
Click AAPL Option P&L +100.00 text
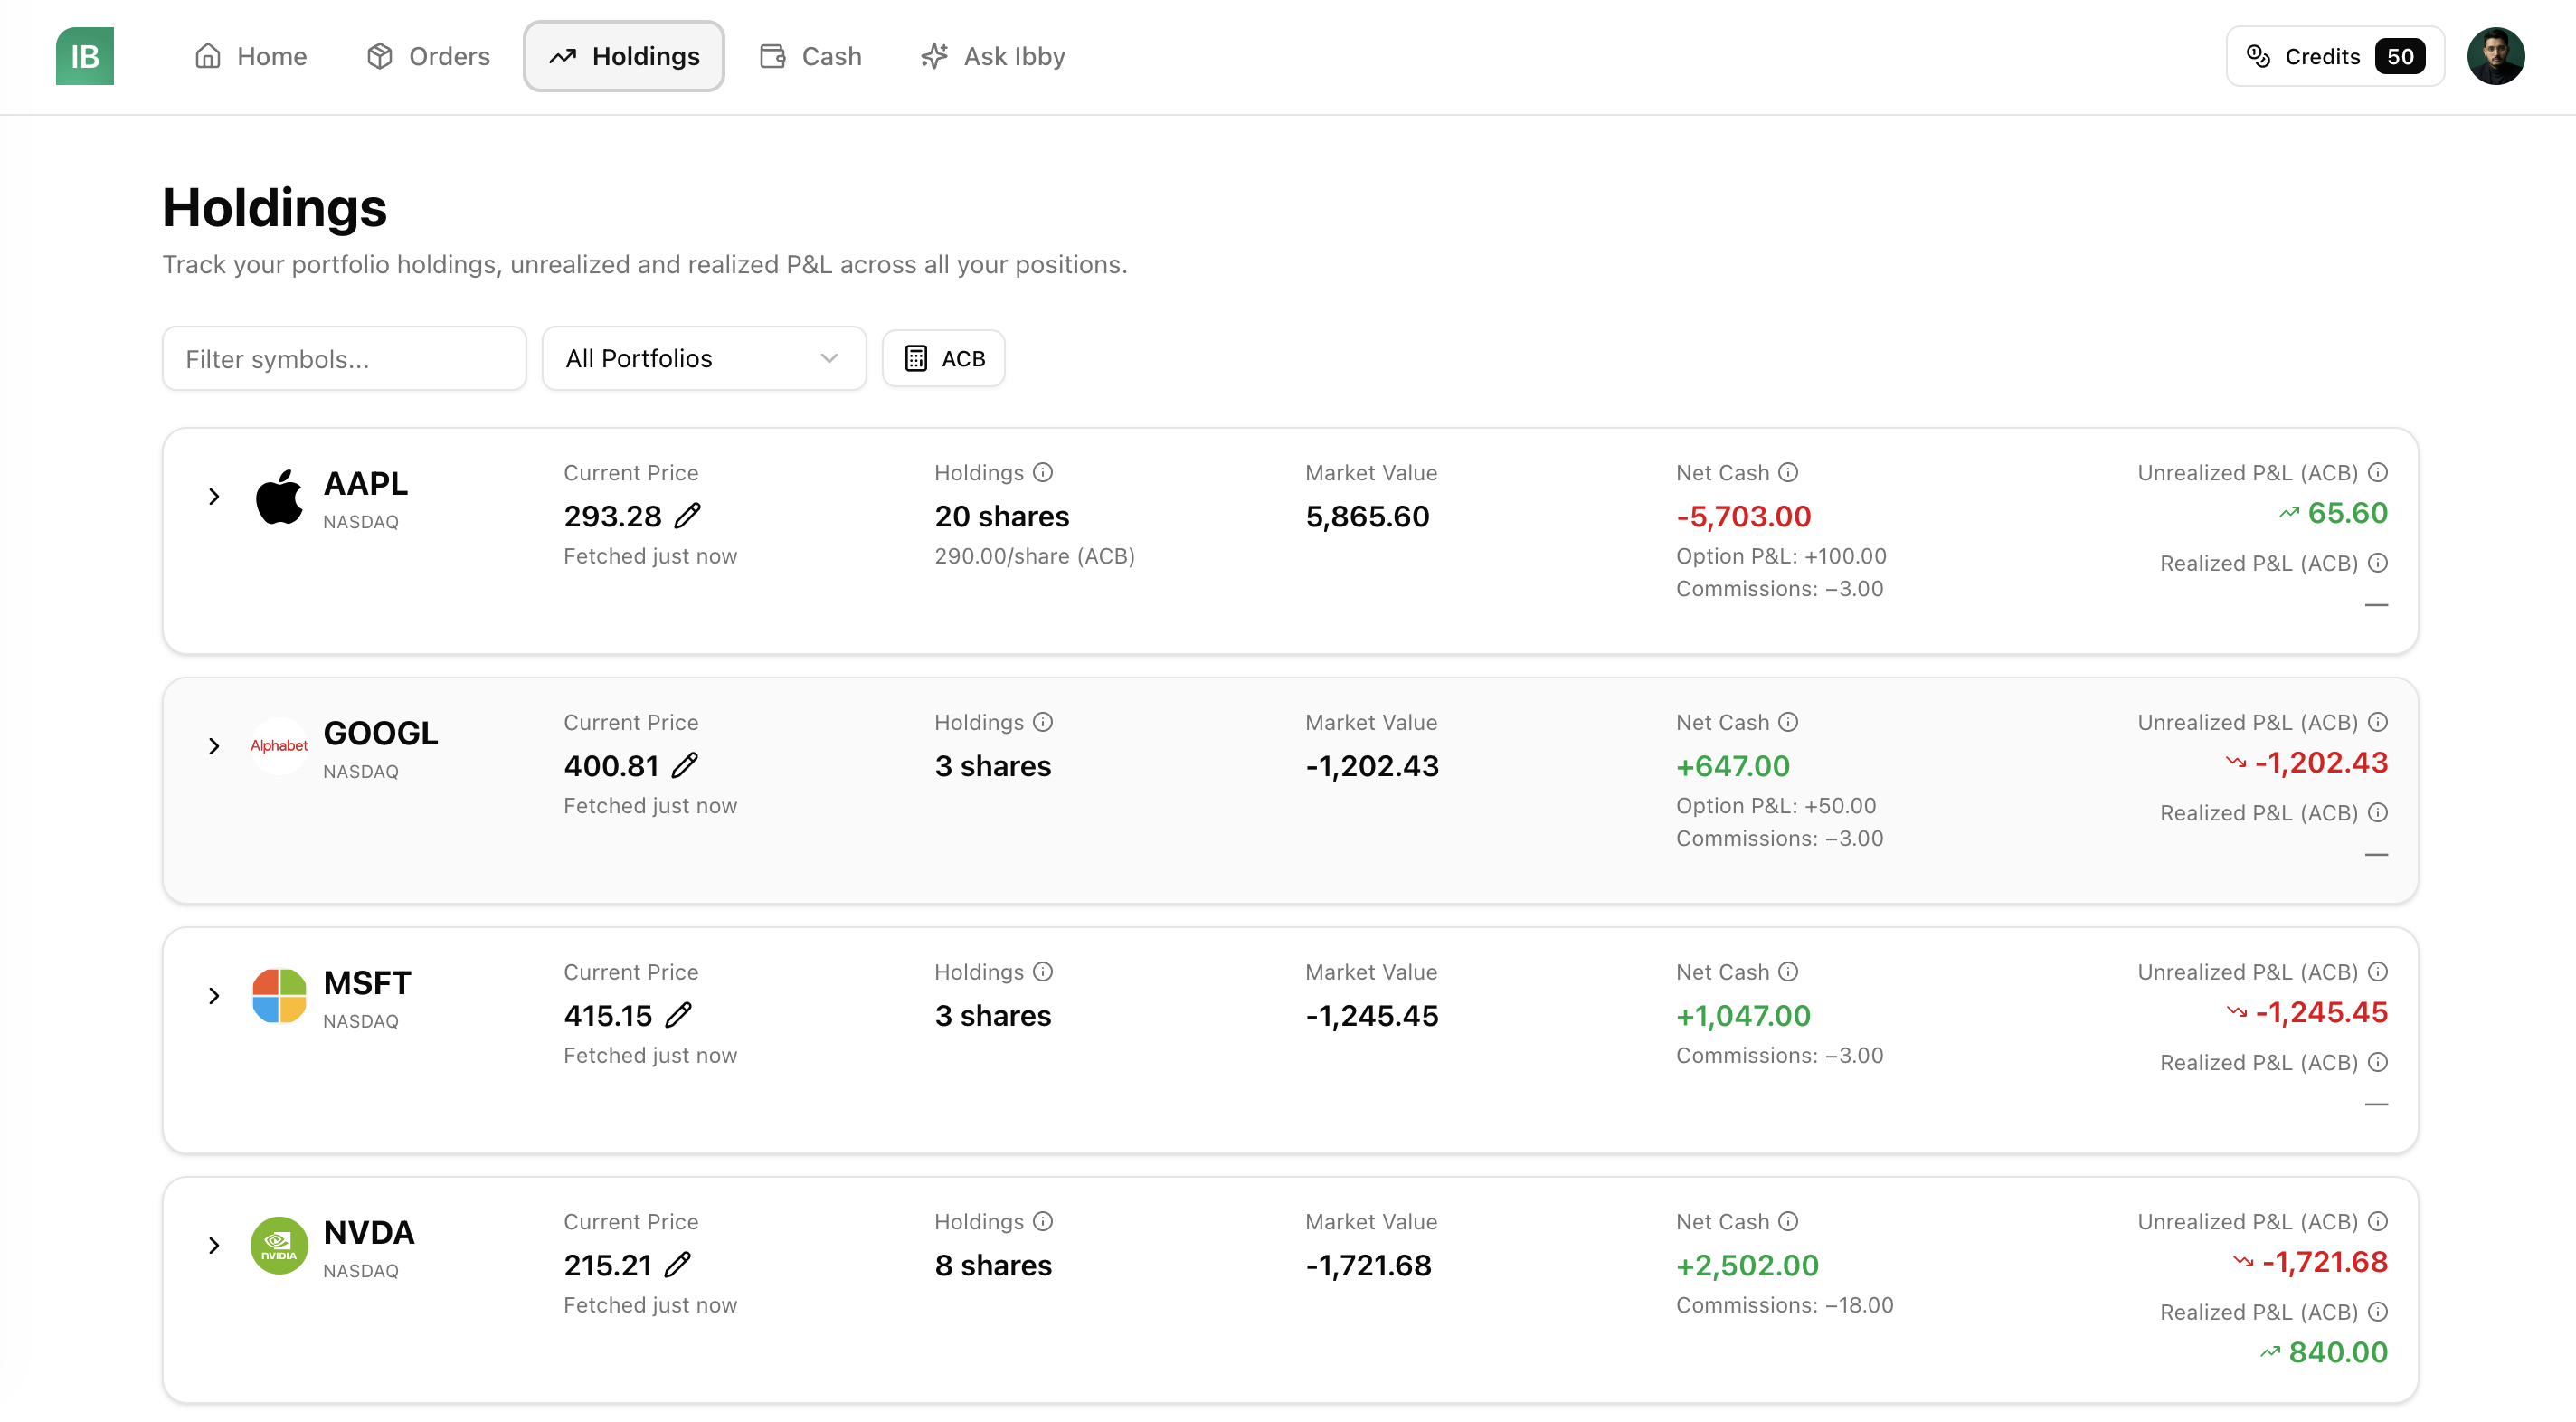1781,556
